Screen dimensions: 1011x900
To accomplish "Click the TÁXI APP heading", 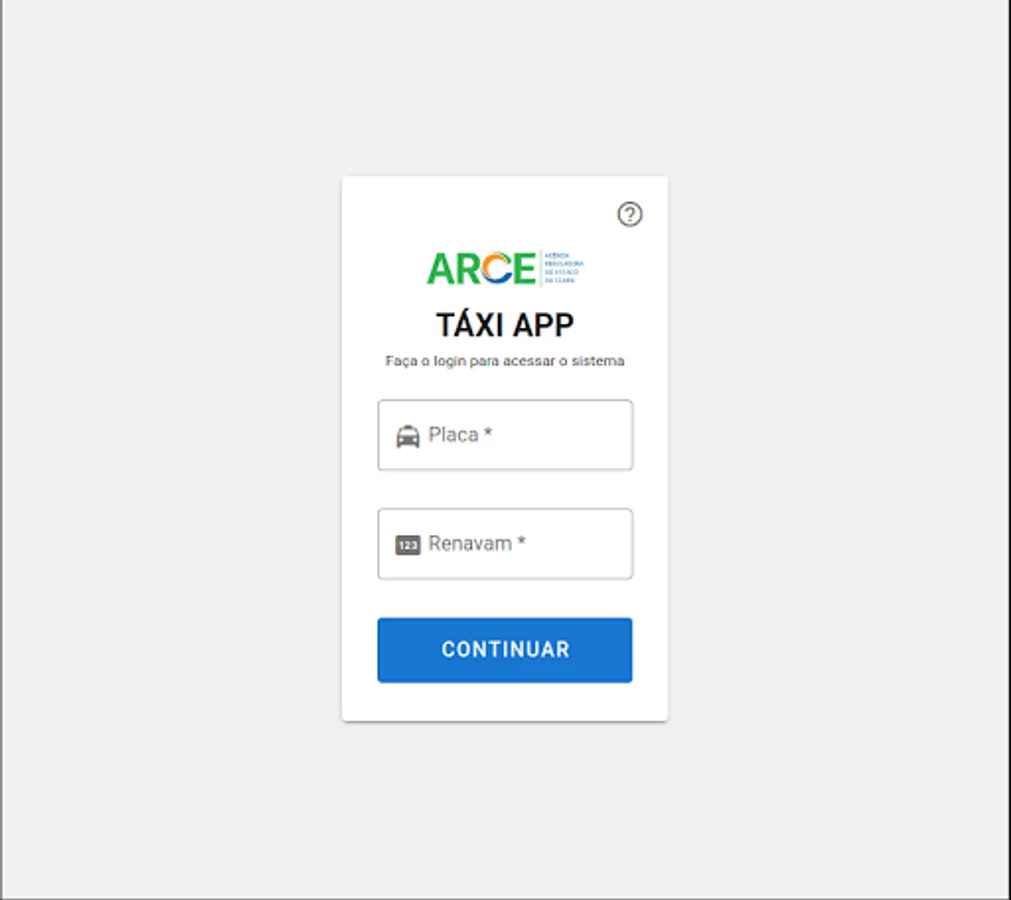I will coord(505,324).
